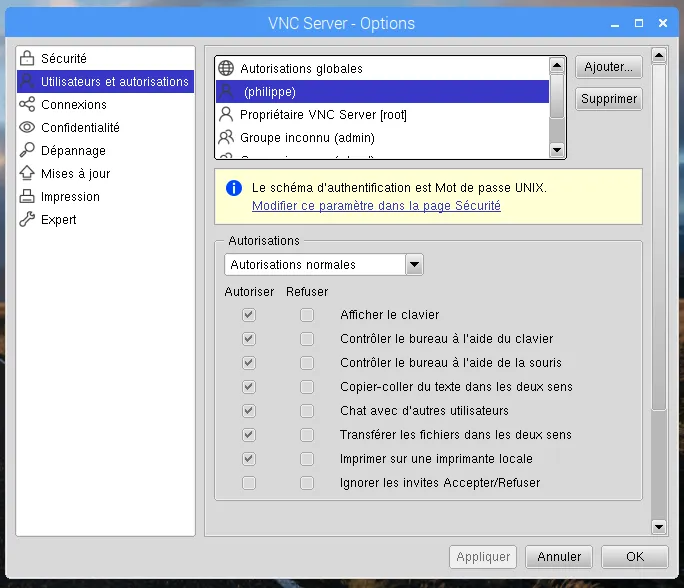Click the group icon of Groupe inconnu (admin)
Image resolution: width=684 pixels, height=588 pixels.
pos(226,137)
